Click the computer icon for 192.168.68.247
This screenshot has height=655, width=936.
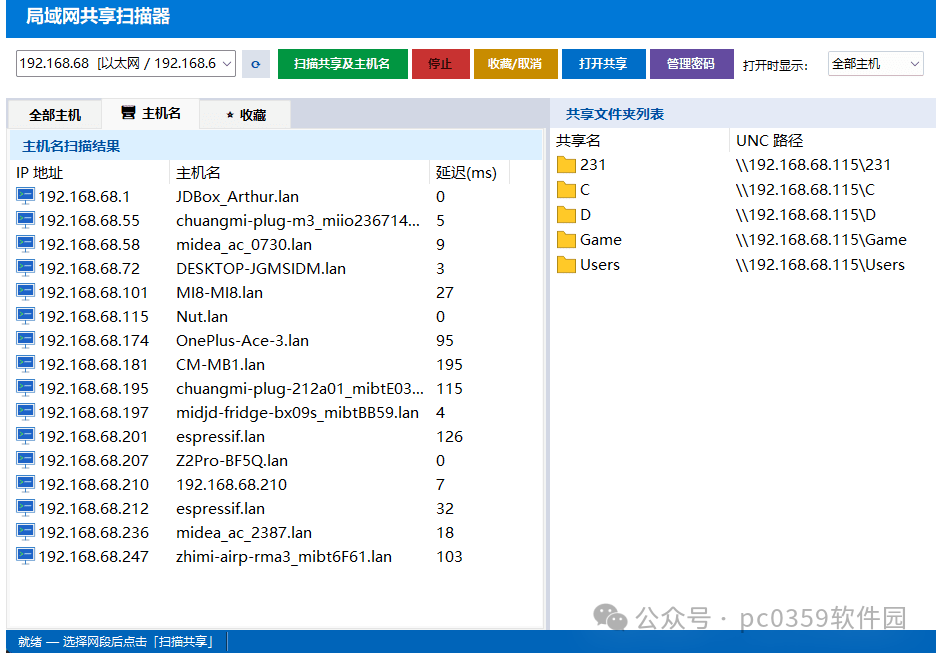coord(25,556)
